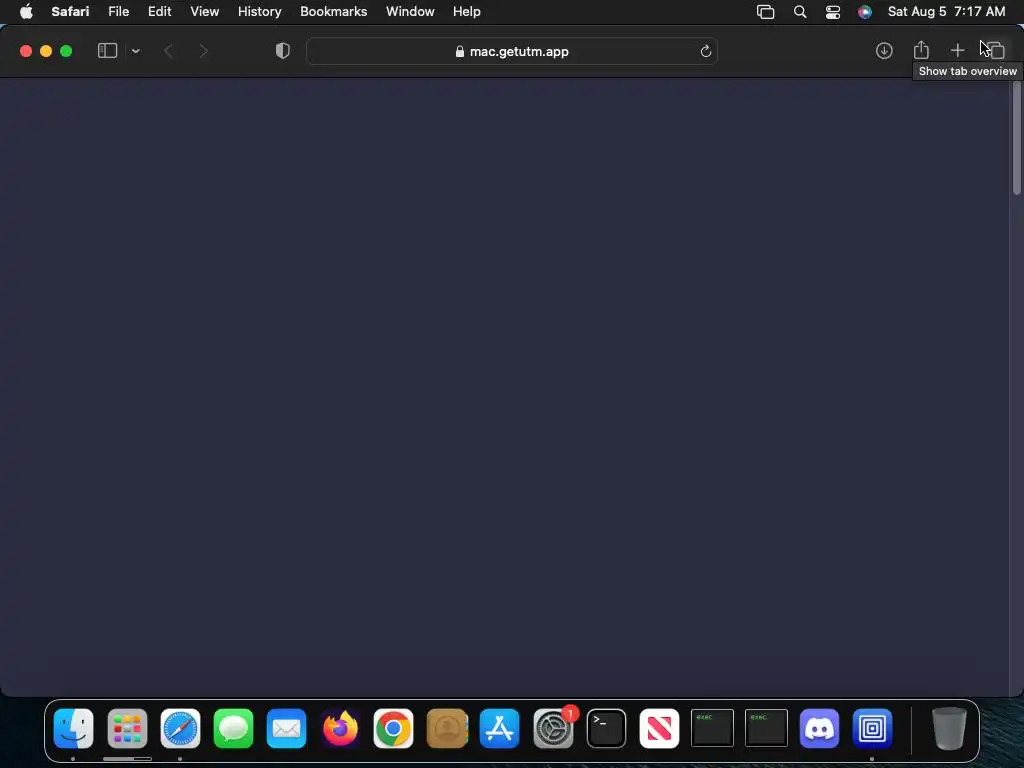Open Spotlight search
Screen dimensions: 1024x768
[x=799, y=12]
